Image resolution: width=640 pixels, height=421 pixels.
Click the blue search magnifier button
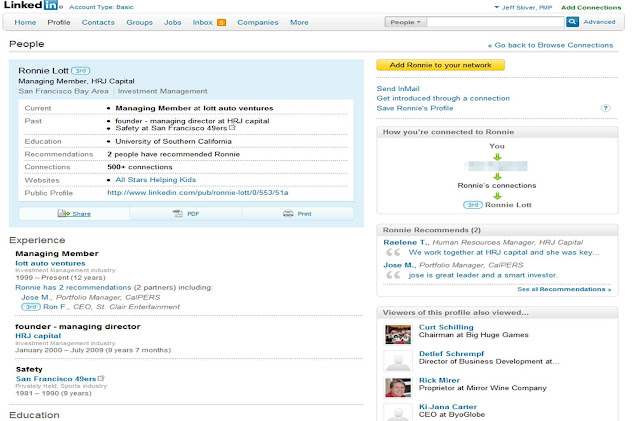coord(572,22)
